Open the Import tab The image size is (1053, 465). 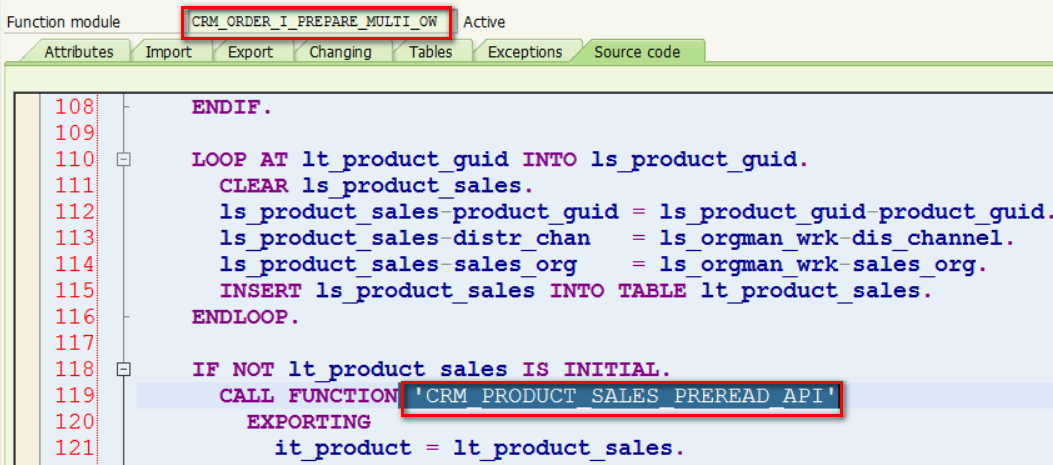169,52
